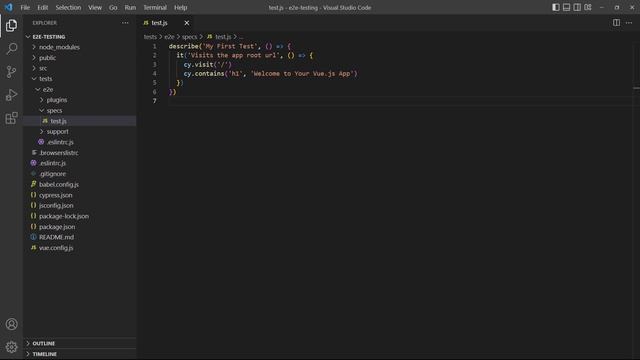Viewport: 640px width, 360px height.
Task: Open Explorer Views and More Actions ellipsis
Action: click(125, 23)
